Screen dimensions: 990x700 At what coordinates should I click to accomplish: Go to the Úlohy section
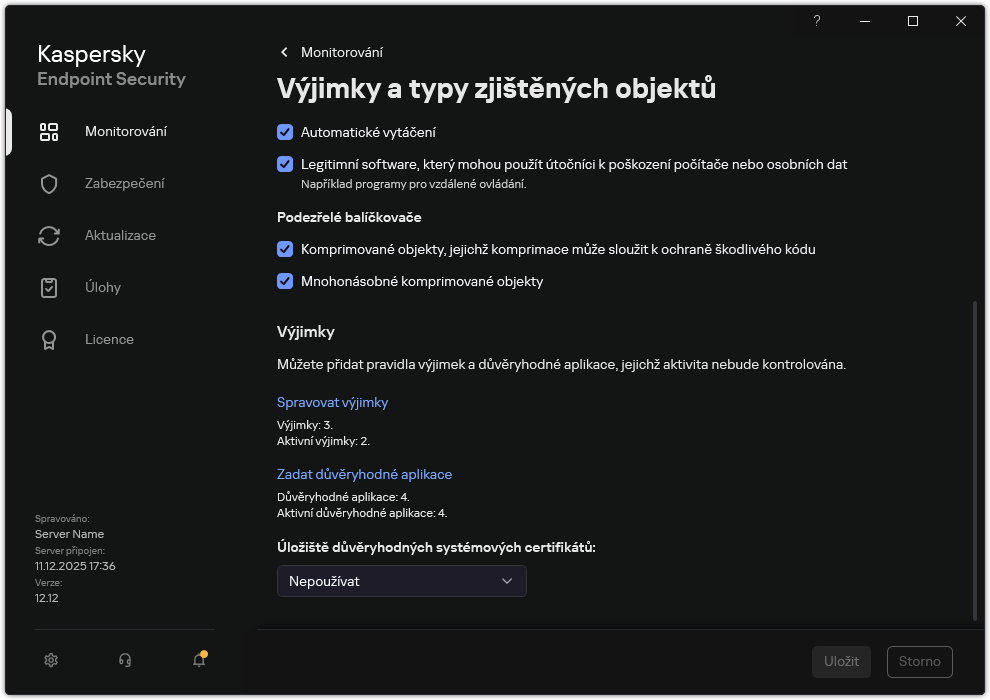[x=105, y=287]
